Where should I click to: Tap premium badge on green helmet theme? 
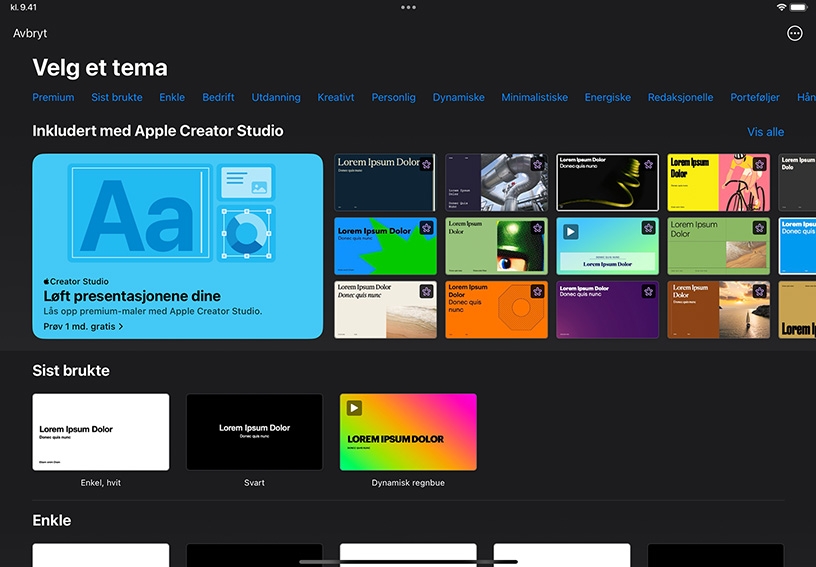tap(537, 228)
